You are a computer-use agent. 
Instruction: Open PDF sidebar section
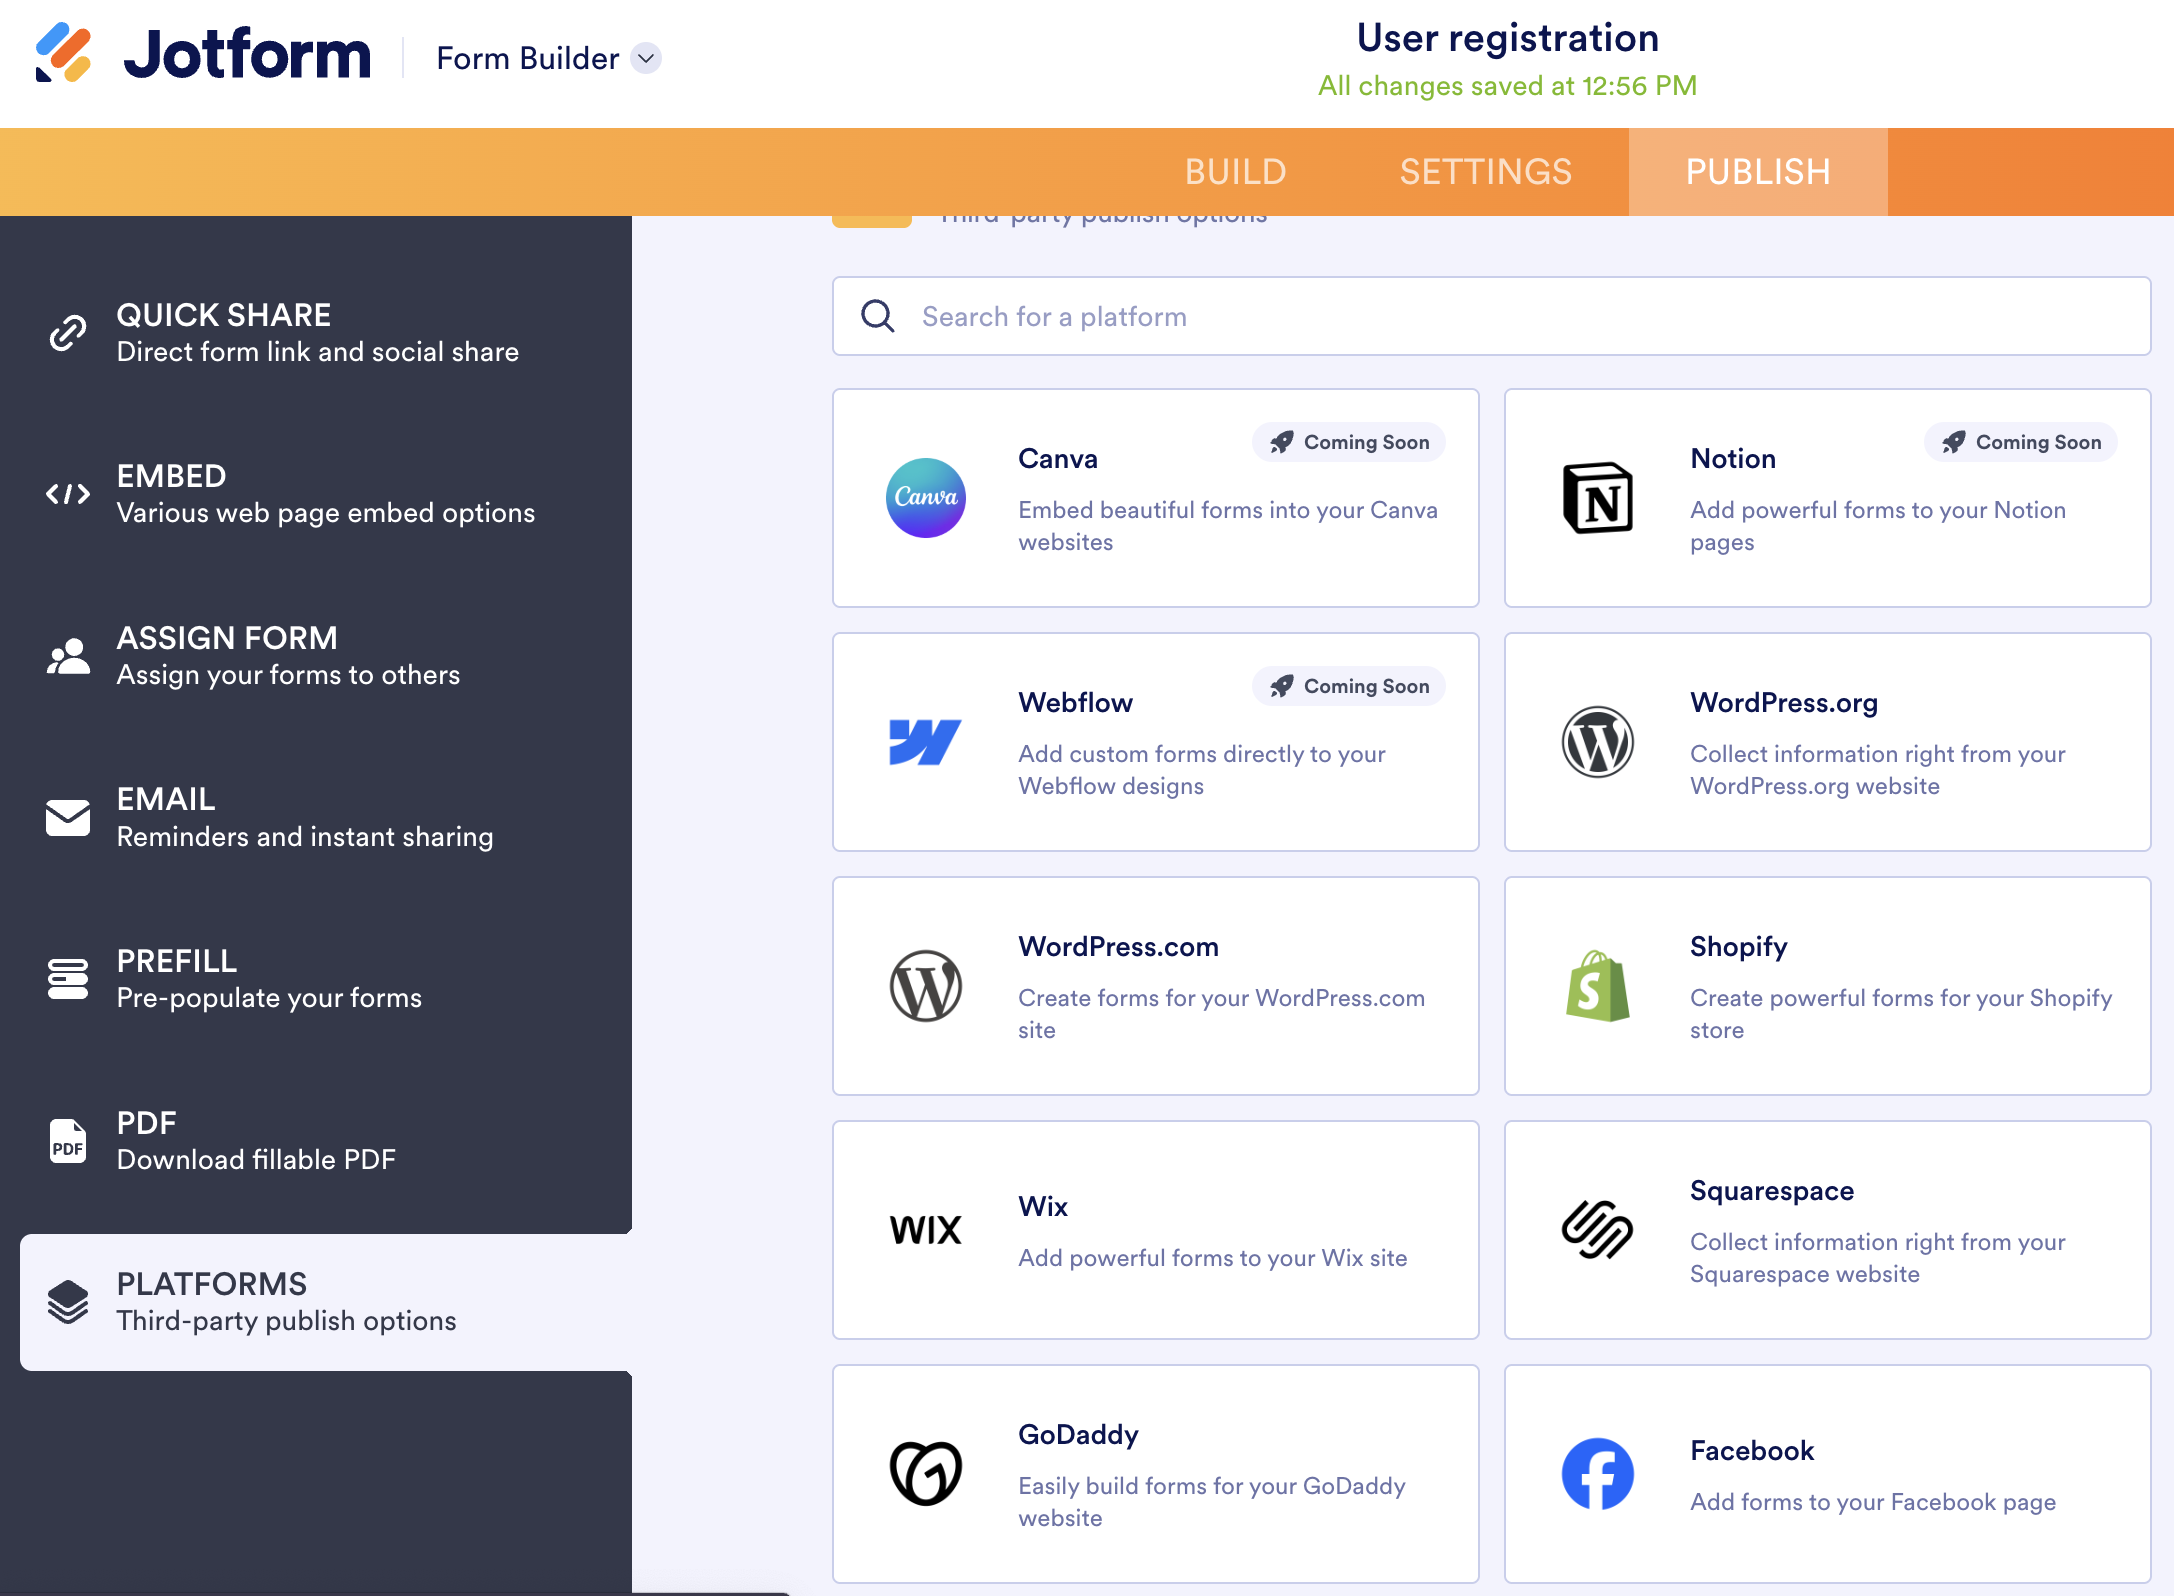(x=316, y=1141)
